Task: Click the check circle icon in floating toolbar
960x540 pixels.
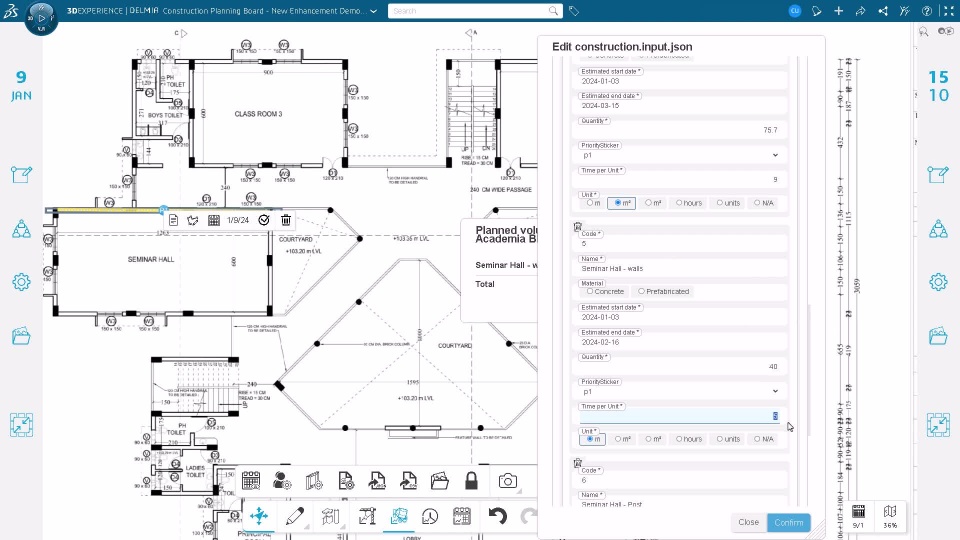Action: tap(264, 220)
